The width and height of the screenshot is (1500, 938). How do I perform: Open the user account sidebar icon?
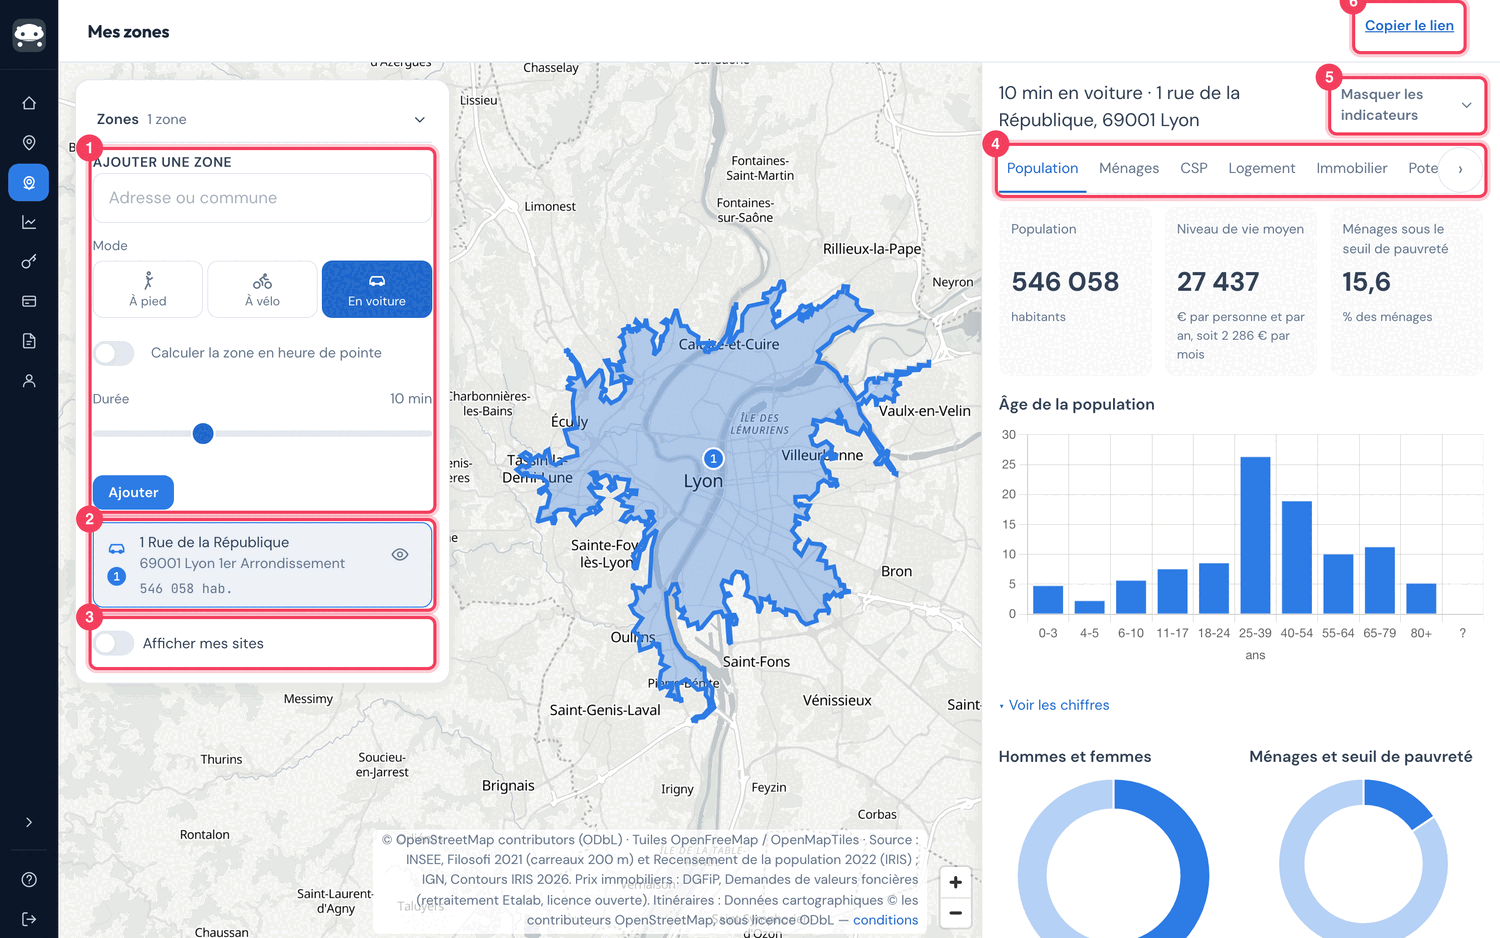[x=29, y=381]
